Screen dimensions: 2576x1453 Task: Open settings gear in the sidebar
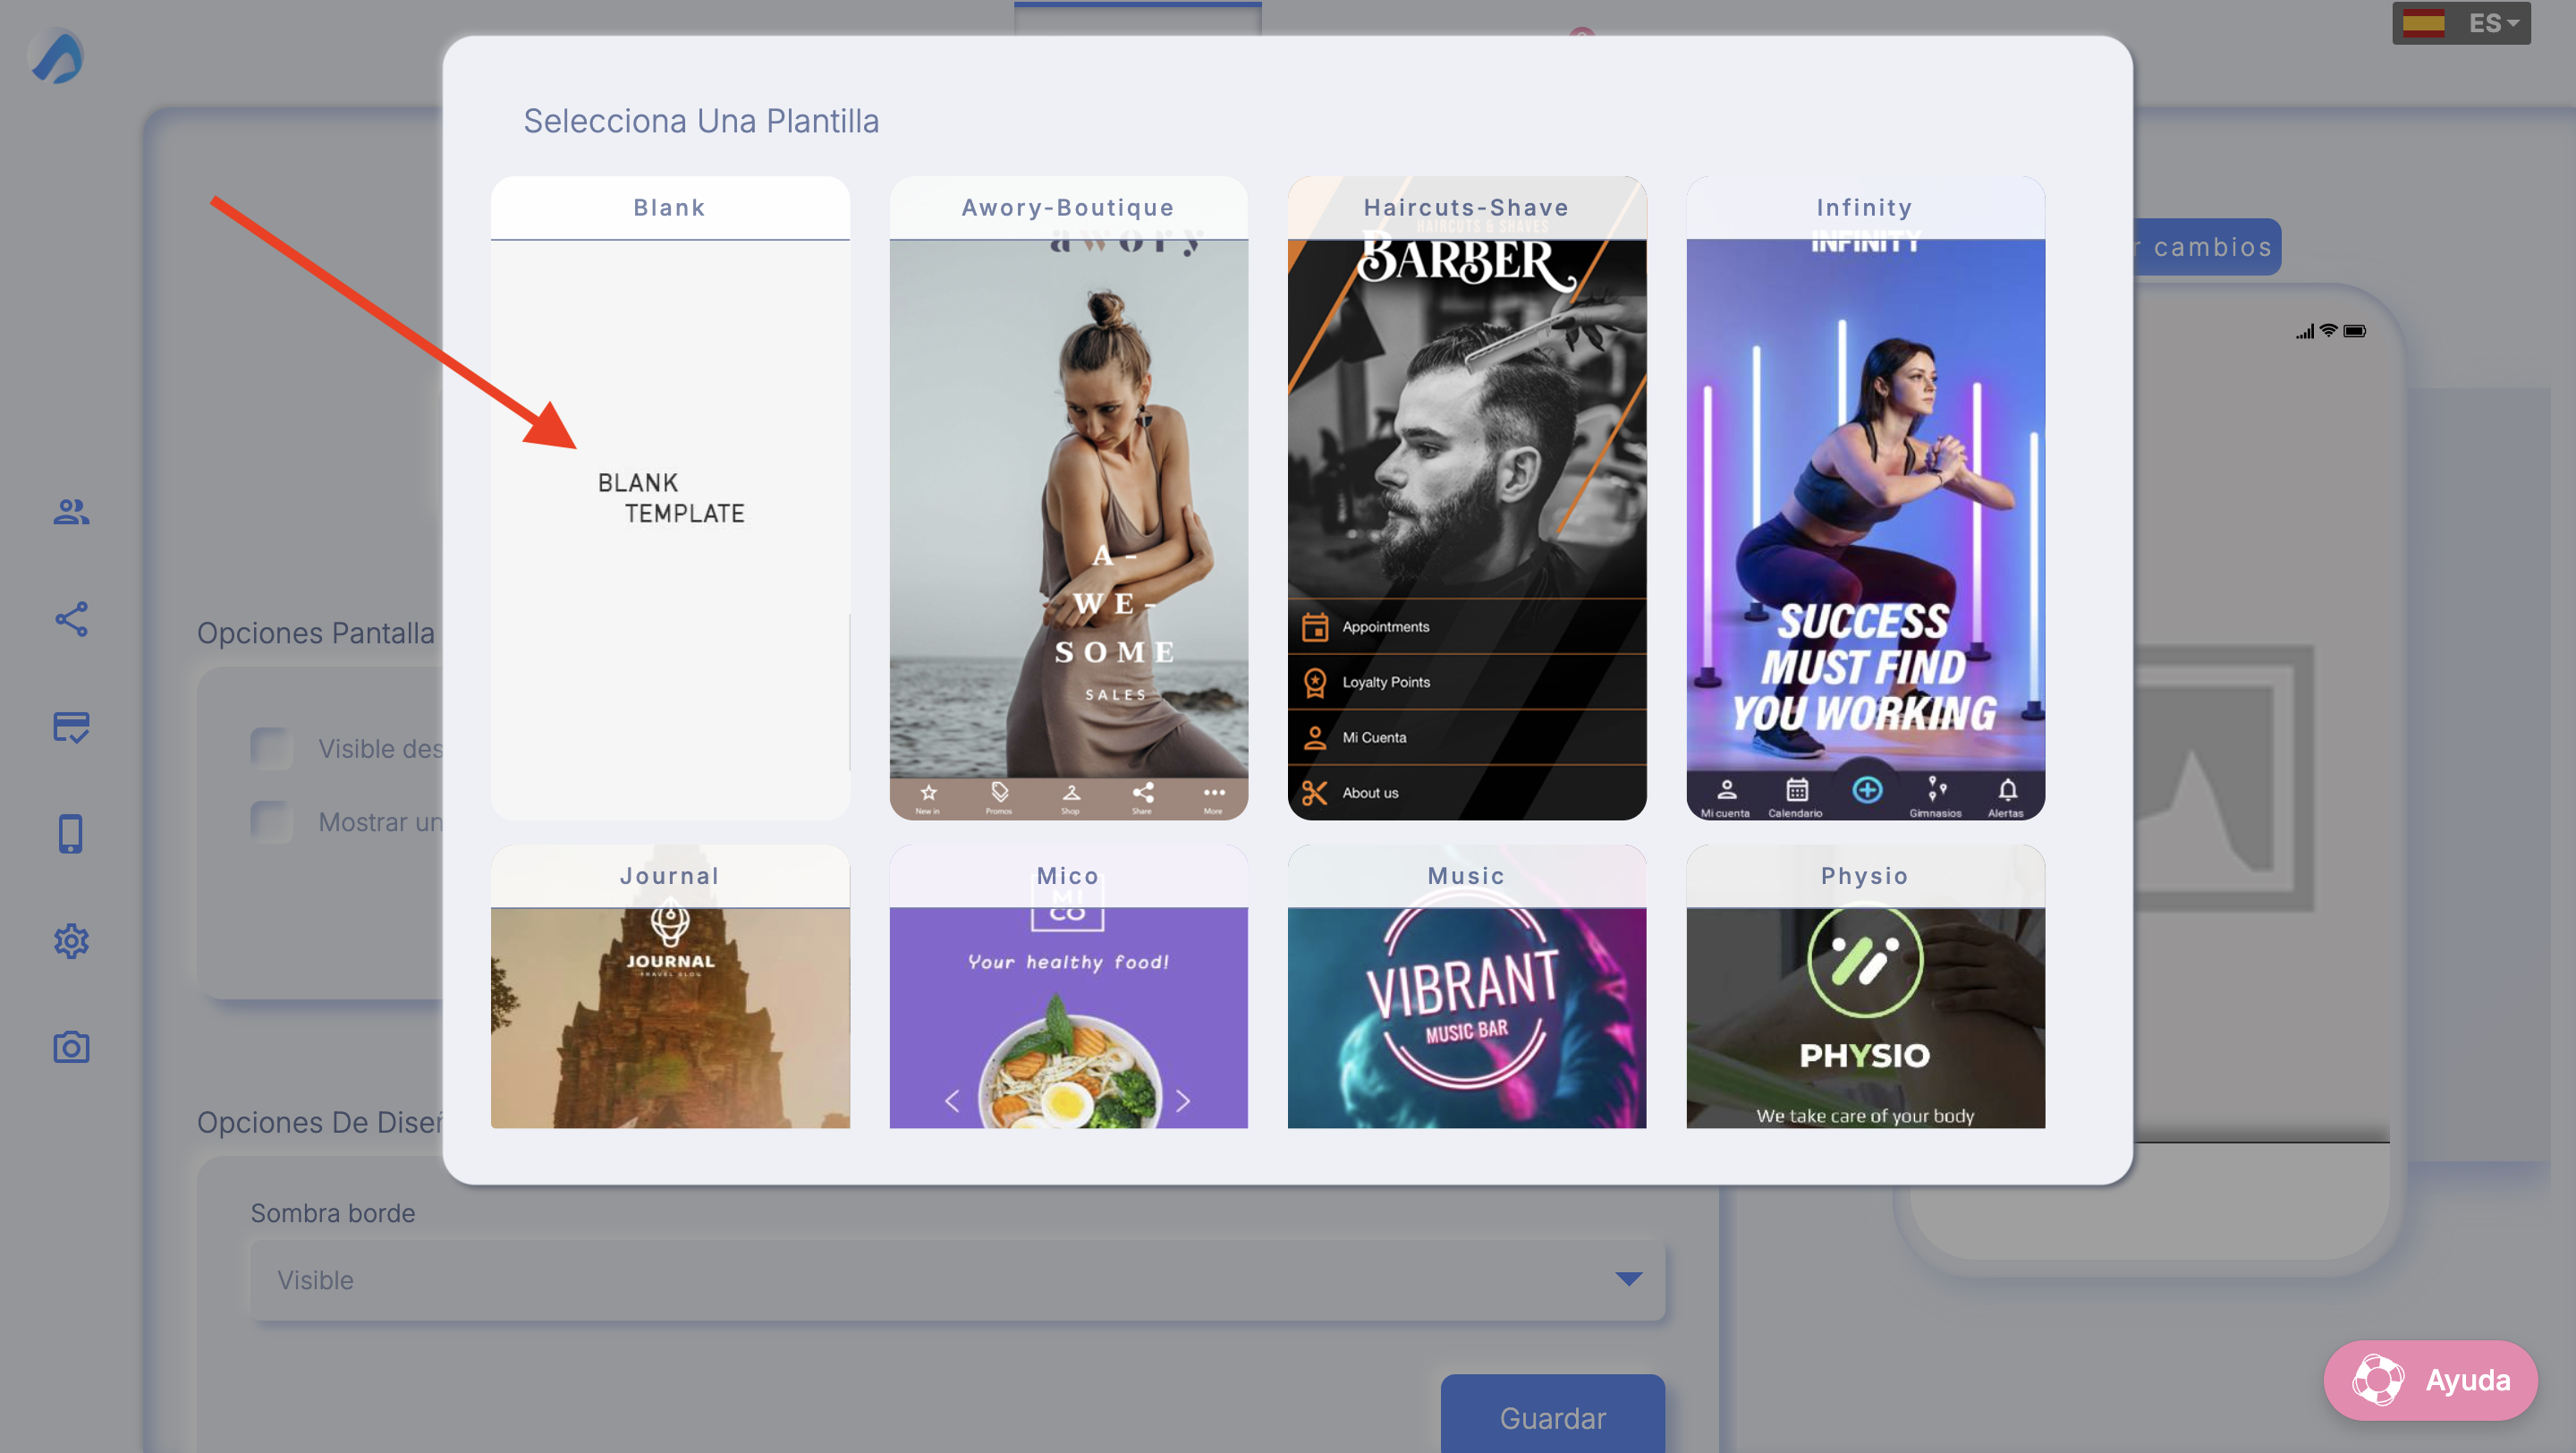click(71, 941)
